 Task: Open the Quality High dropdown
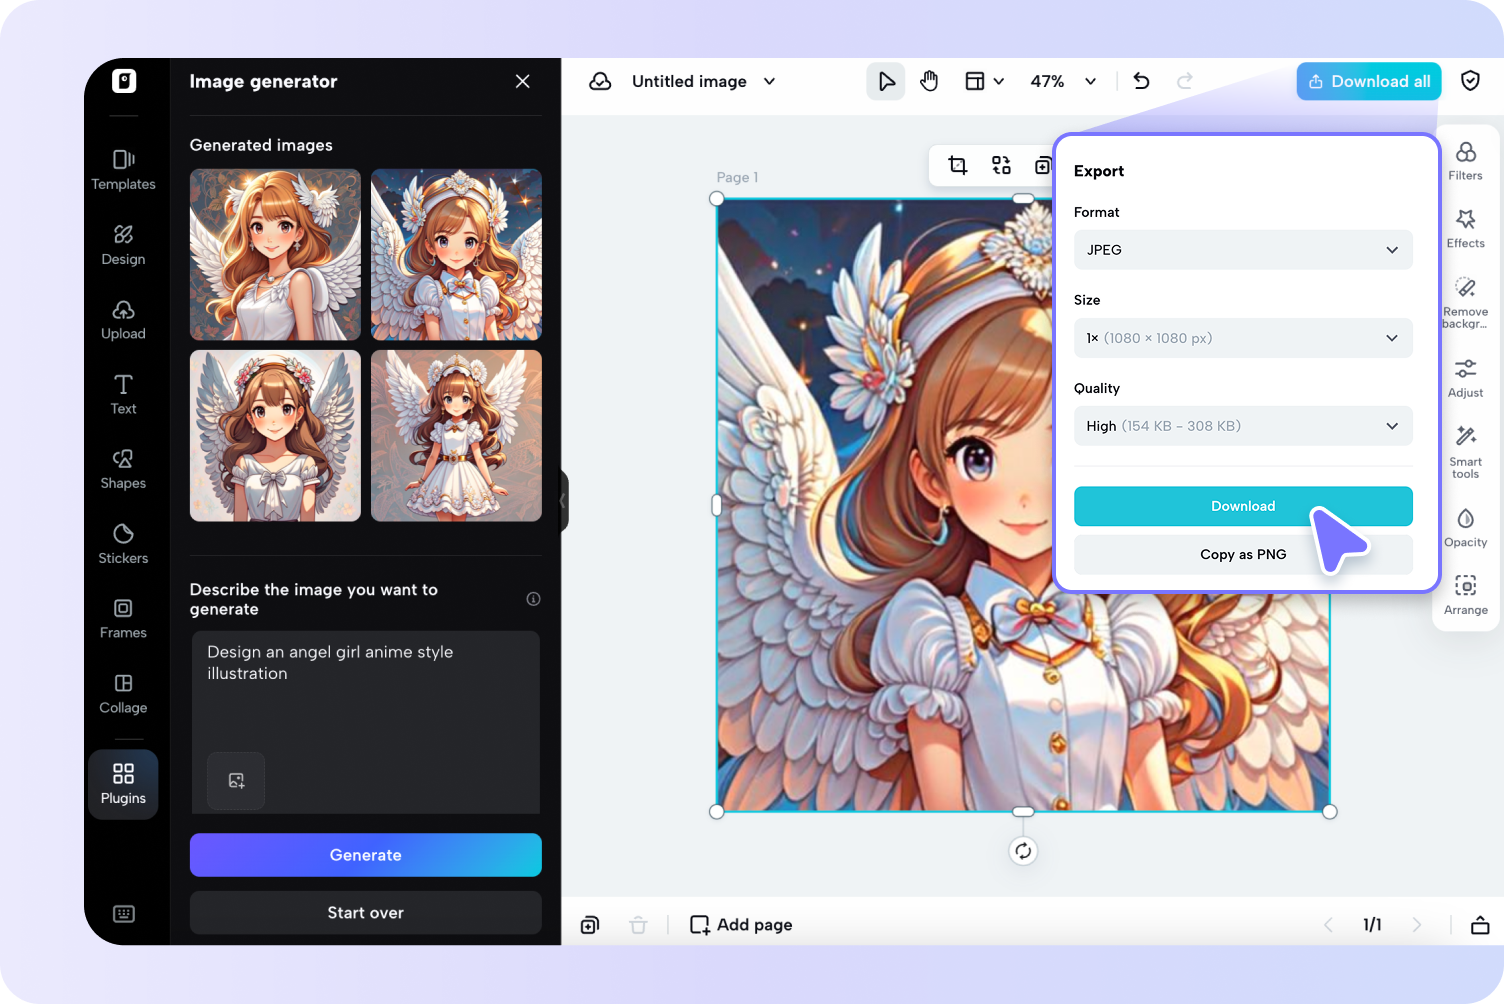pyautogui.click(x=1243, y=426)
